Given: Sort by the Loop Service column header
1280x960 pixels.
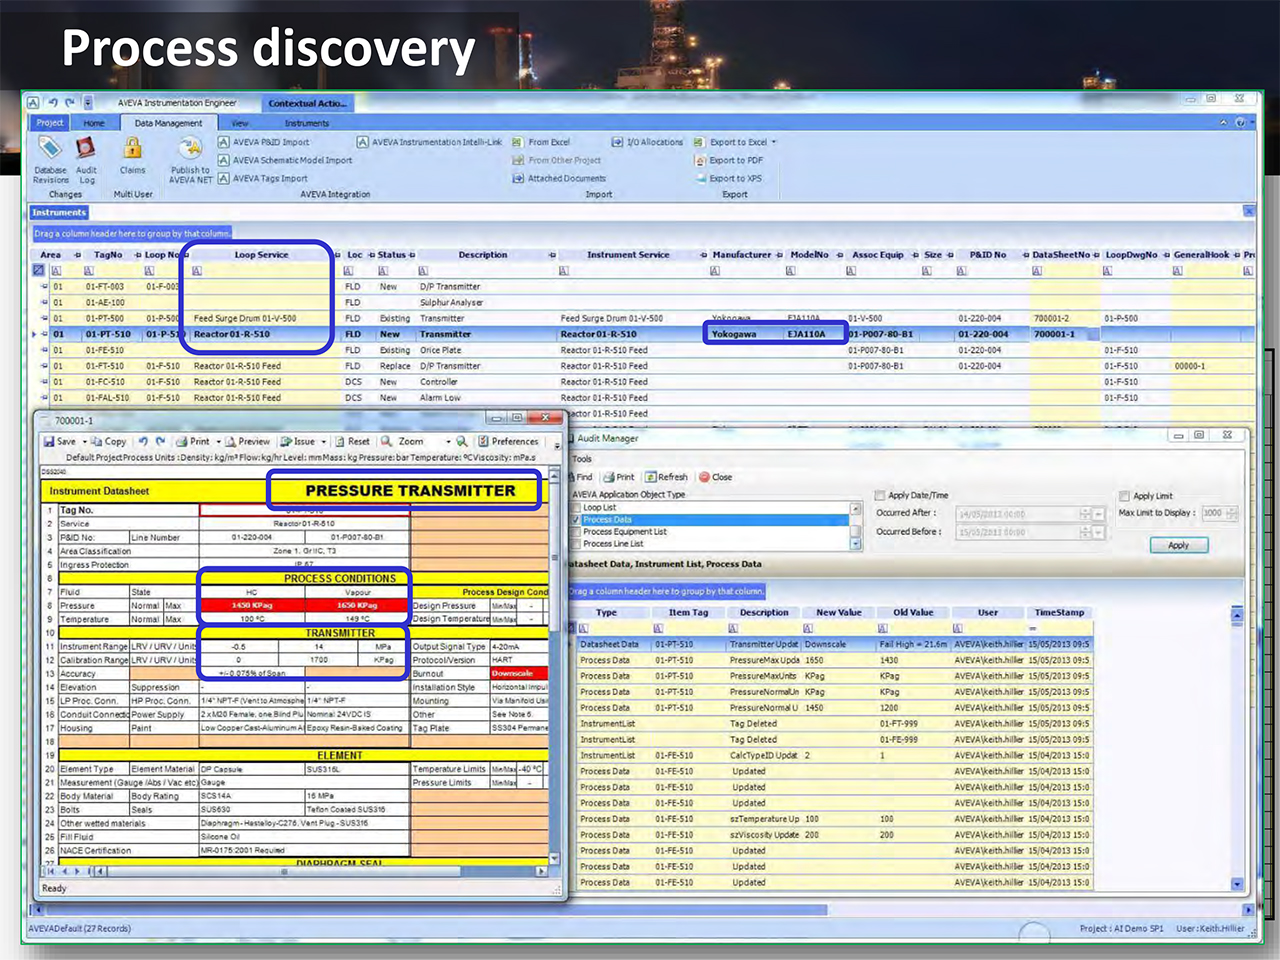Looking at the screenshot, I should 261,255.
